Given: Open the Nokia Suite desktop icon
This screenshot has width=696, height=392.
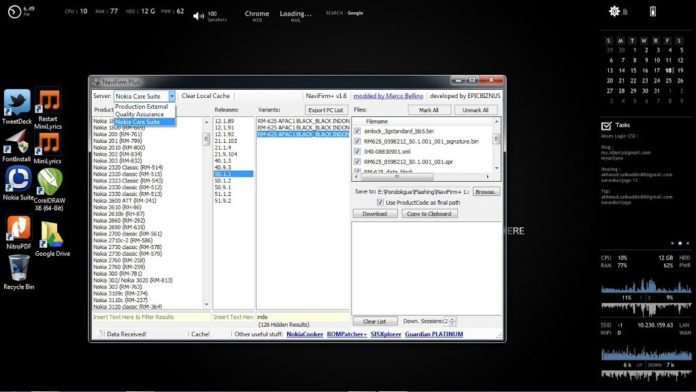Looking at the screenshot, I should pos(18,183).
